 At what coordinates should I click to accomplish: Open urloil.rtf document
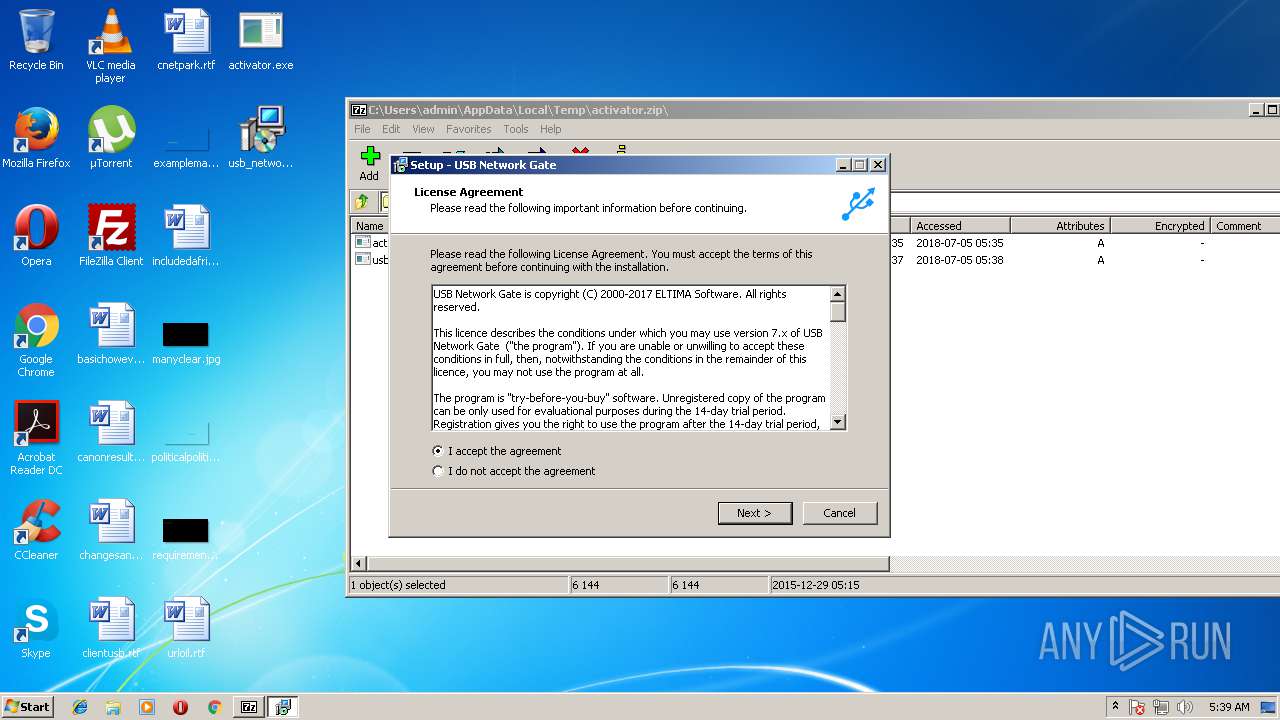click(x=186, y=628)
